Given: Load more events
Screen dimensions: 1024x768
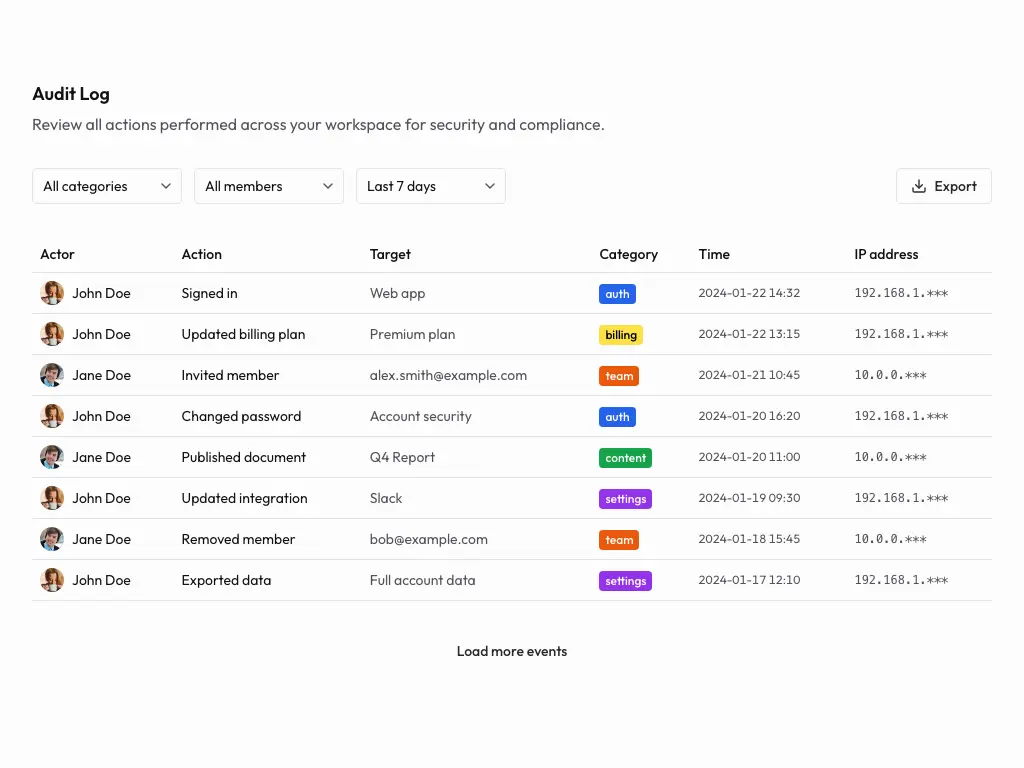Looking at the screenshot, I should (511, 651).
